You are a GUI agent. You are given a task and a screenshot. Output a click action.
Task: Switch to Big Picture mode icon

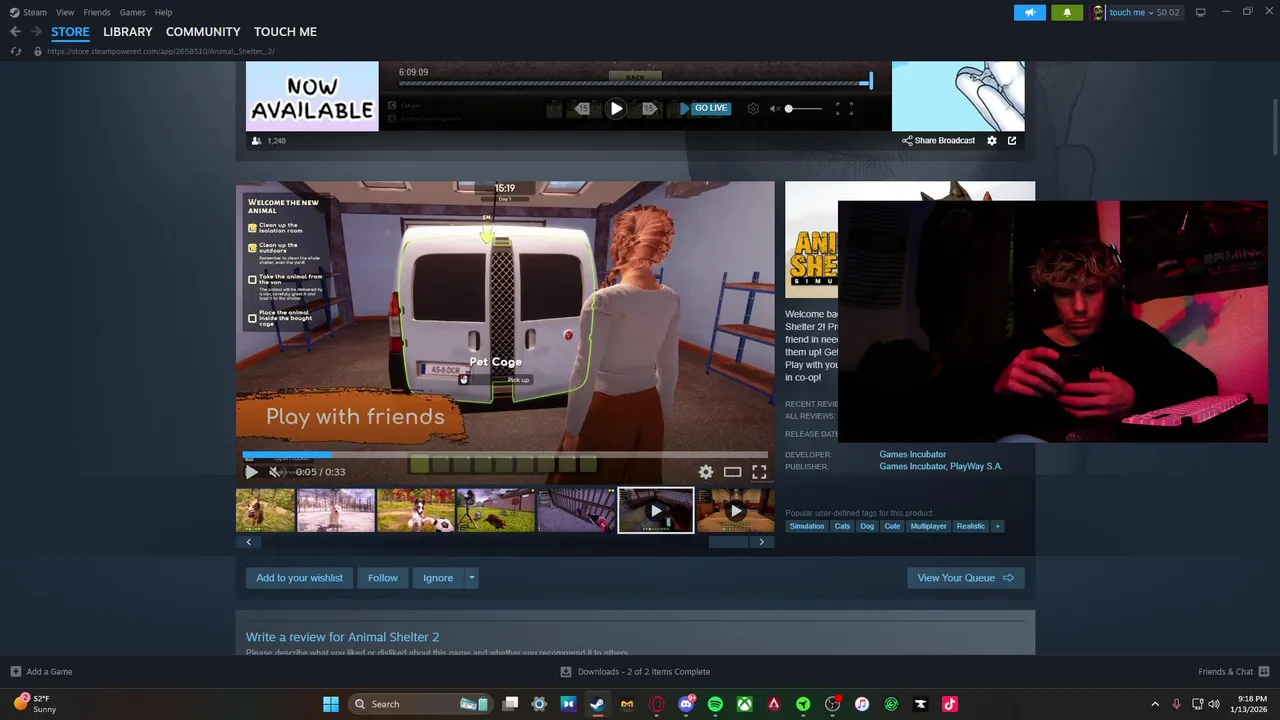pyautogui.click(x=1200, y=12)
